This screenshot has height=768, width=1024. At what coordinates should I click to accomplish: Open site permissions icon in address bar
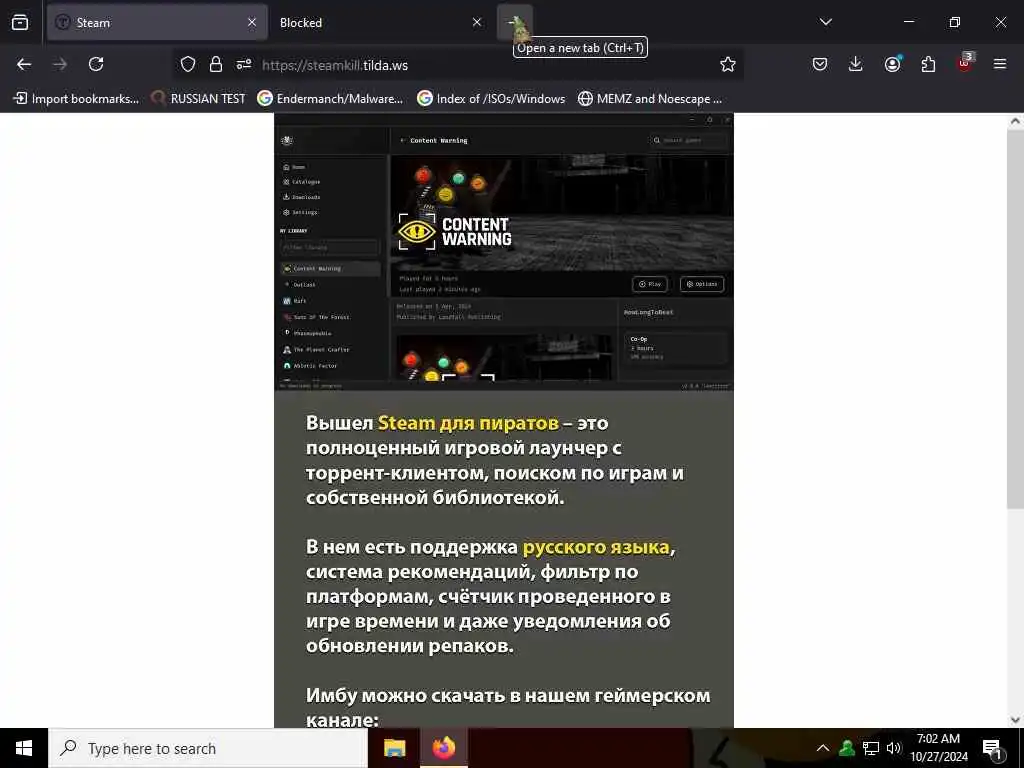coord(244,64)
